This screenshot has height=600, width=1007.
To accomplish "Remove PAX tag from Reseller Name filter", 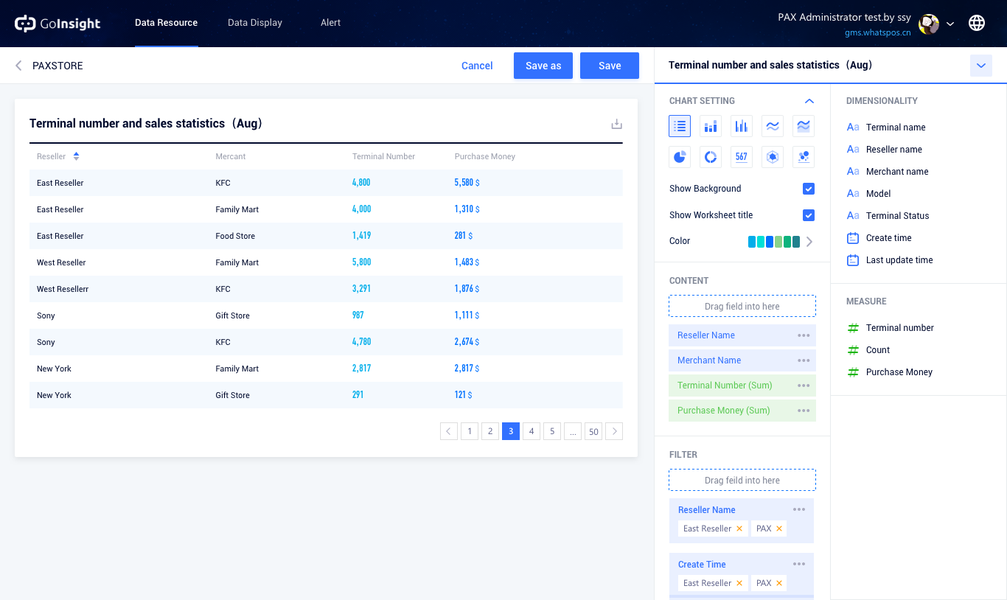I will click(x=779, y=529).
